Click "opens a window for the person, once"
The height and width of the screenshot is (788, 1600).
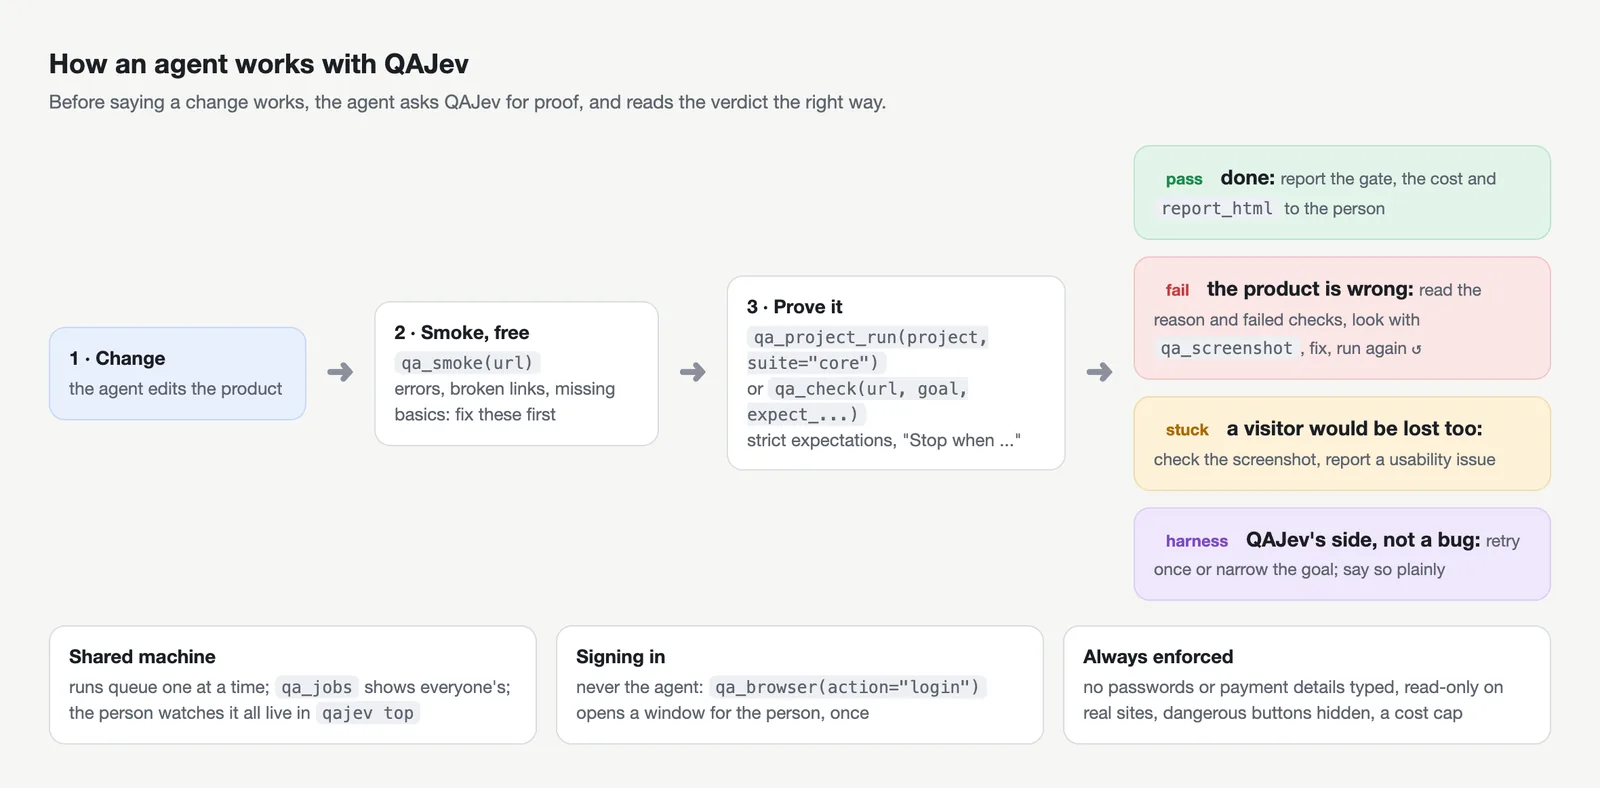coord(723,713)
